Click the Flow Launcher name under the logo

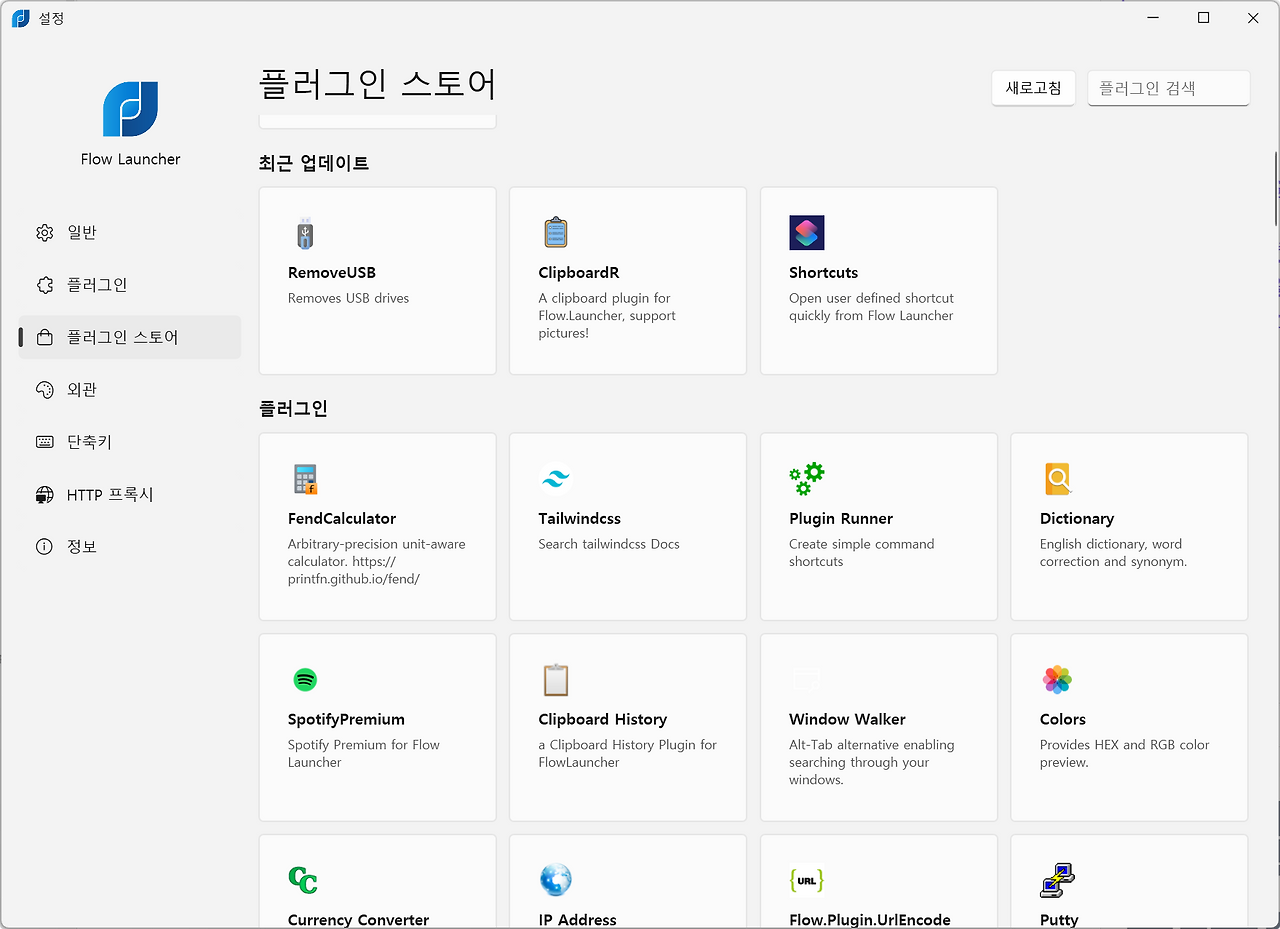coord(131,159)
